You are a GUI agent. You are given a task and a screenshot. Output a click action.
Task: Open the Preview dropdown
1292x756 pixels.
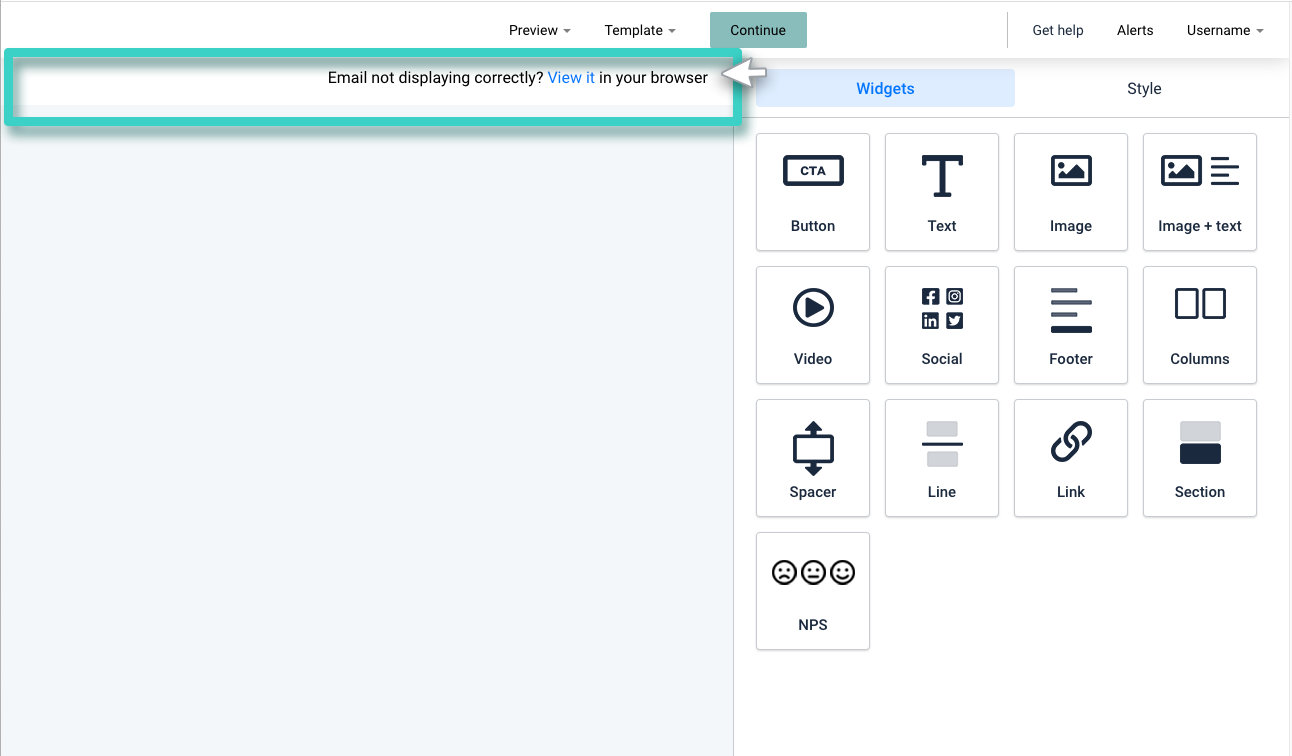540,30
